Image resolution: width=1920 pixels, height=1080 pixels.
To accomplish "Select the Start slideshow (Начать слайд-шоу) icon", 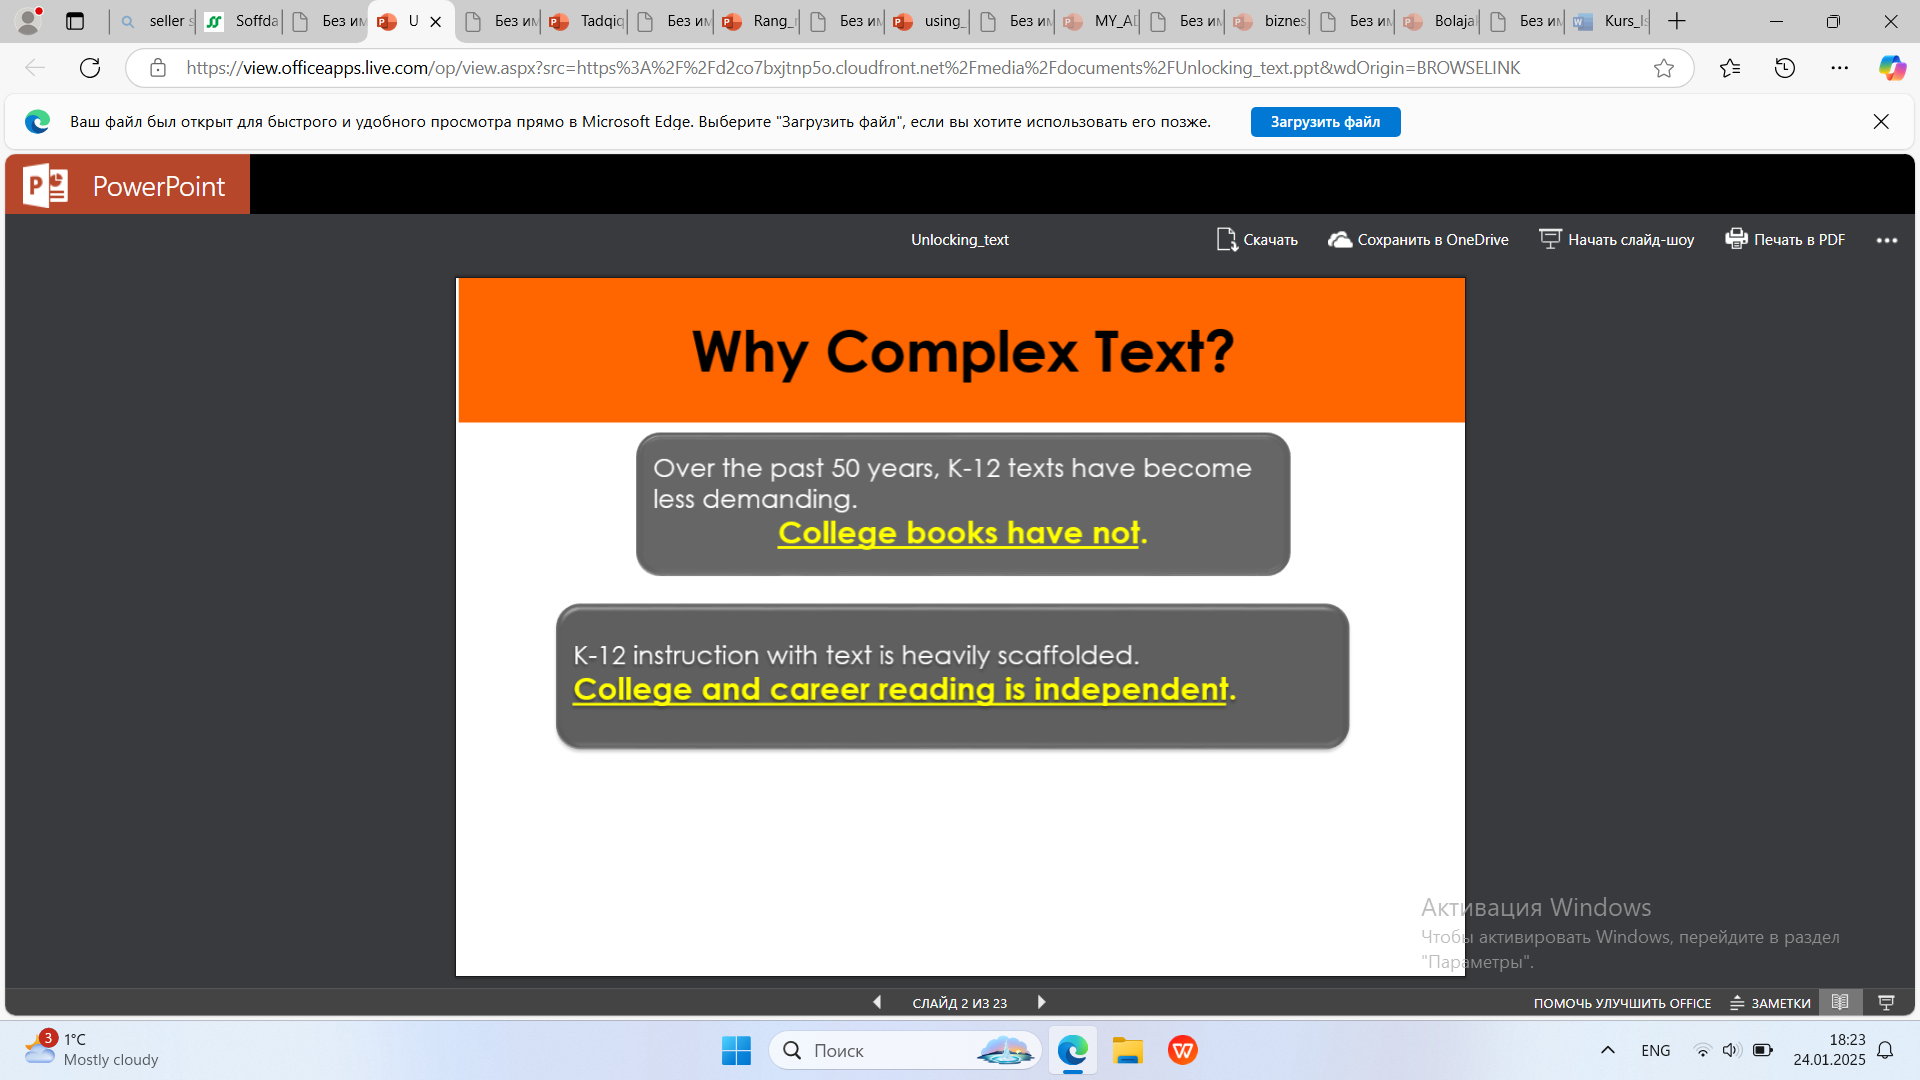I will tap(1550, 239).
